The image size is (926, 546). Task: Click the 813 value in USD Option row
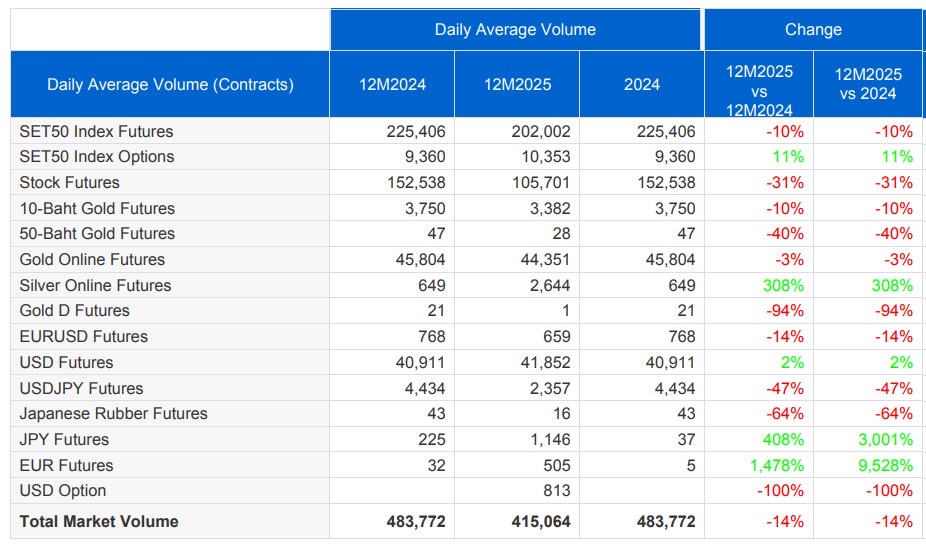[x=556, y=491]
